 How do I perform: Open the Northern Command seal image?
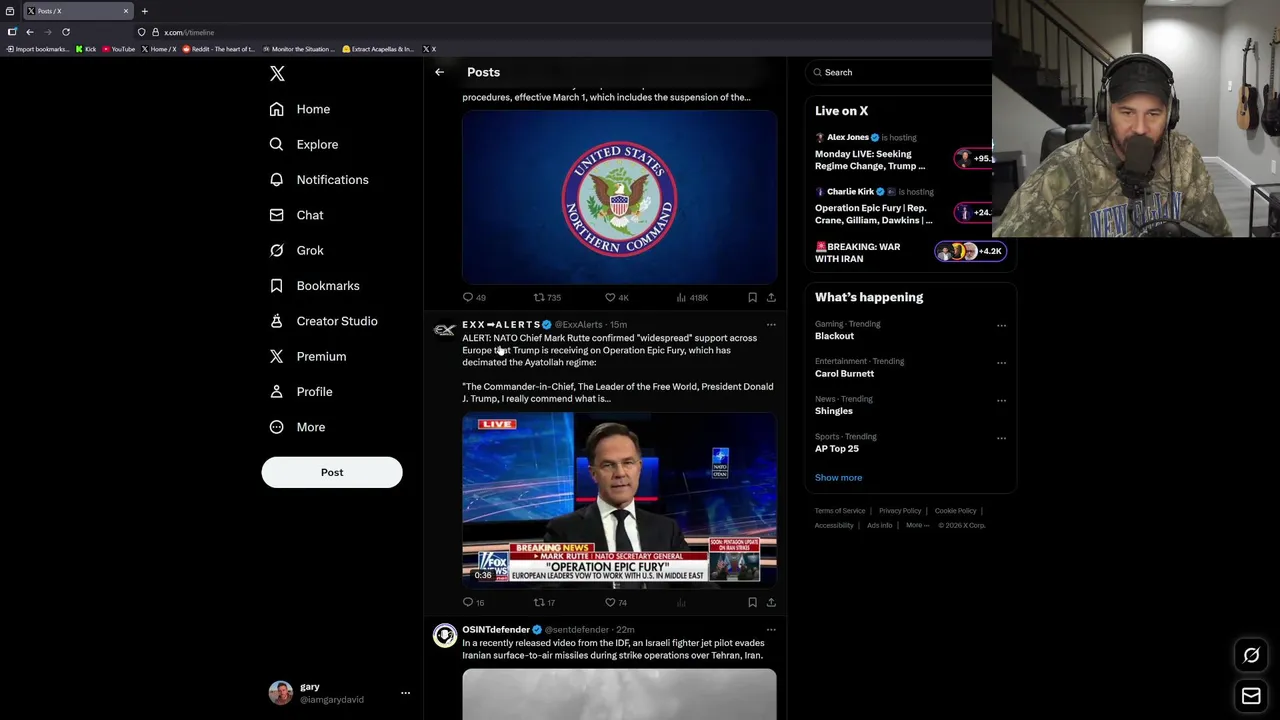pos(619,196)
